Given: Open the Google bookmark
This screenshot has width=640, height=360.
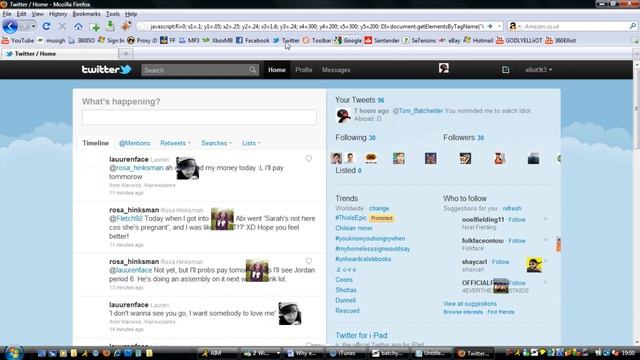Looking at the screenshot, I should [348, 40].
